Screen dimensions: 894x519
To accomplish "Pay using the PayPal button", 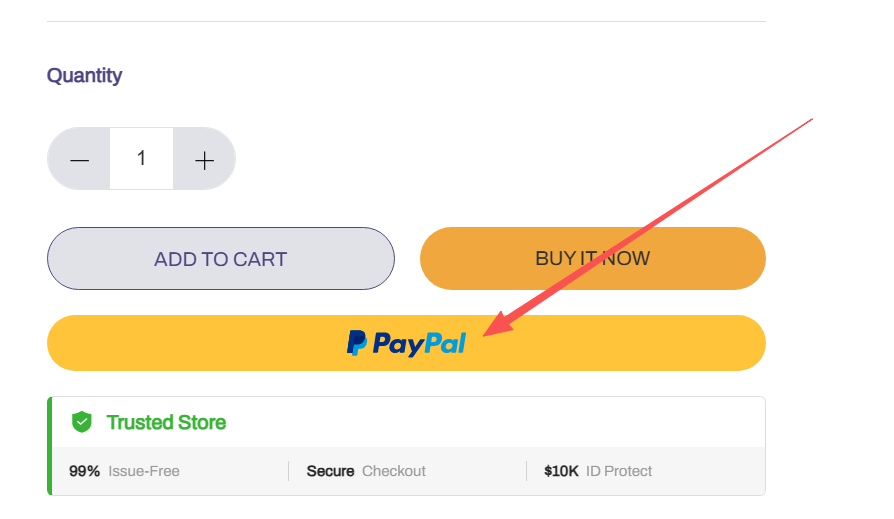I will click(x=406, y=343).
